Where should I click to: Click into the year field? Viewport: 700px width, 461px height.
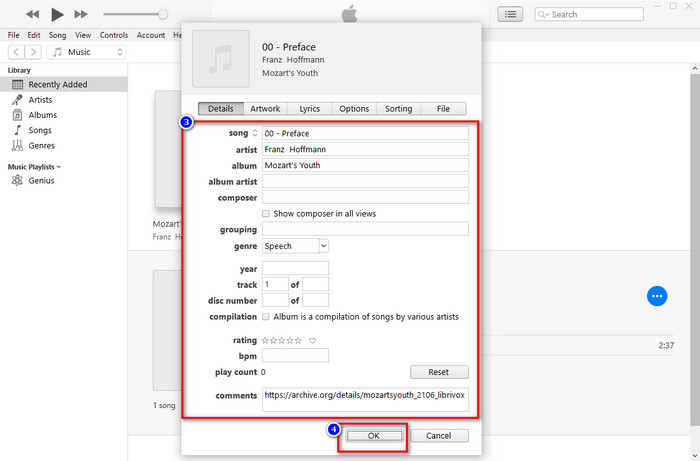(296, 268)
